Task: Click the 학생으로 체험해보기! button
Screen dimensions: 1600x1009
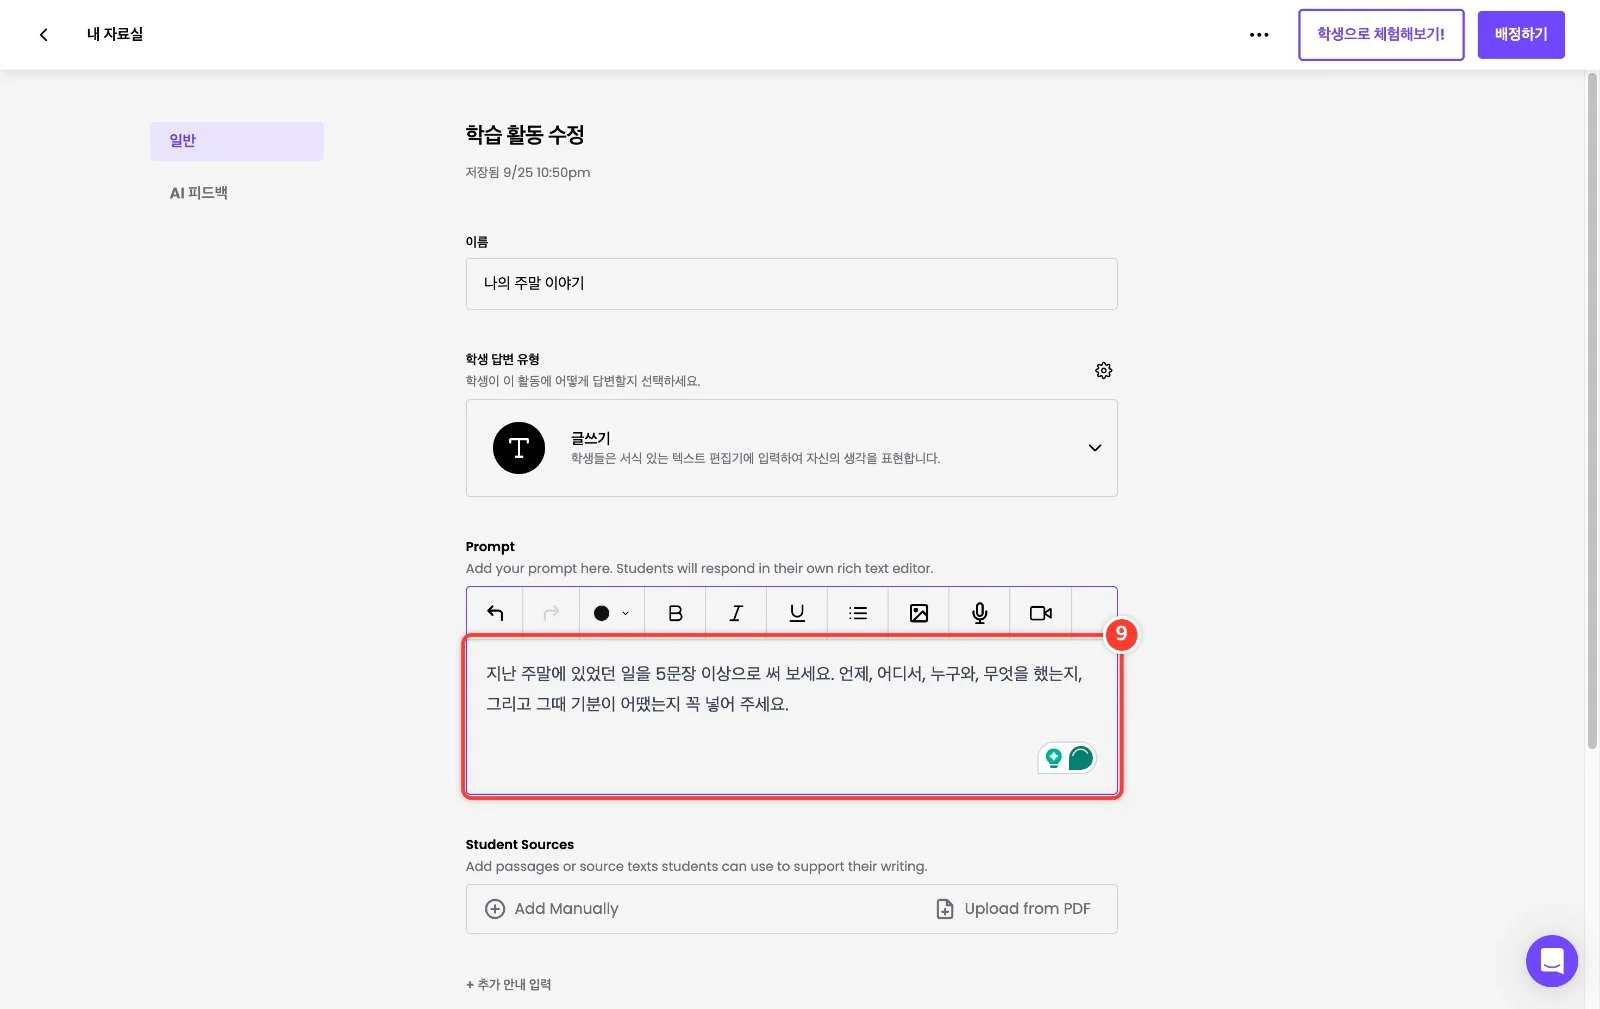Action: click(1381, 35)
